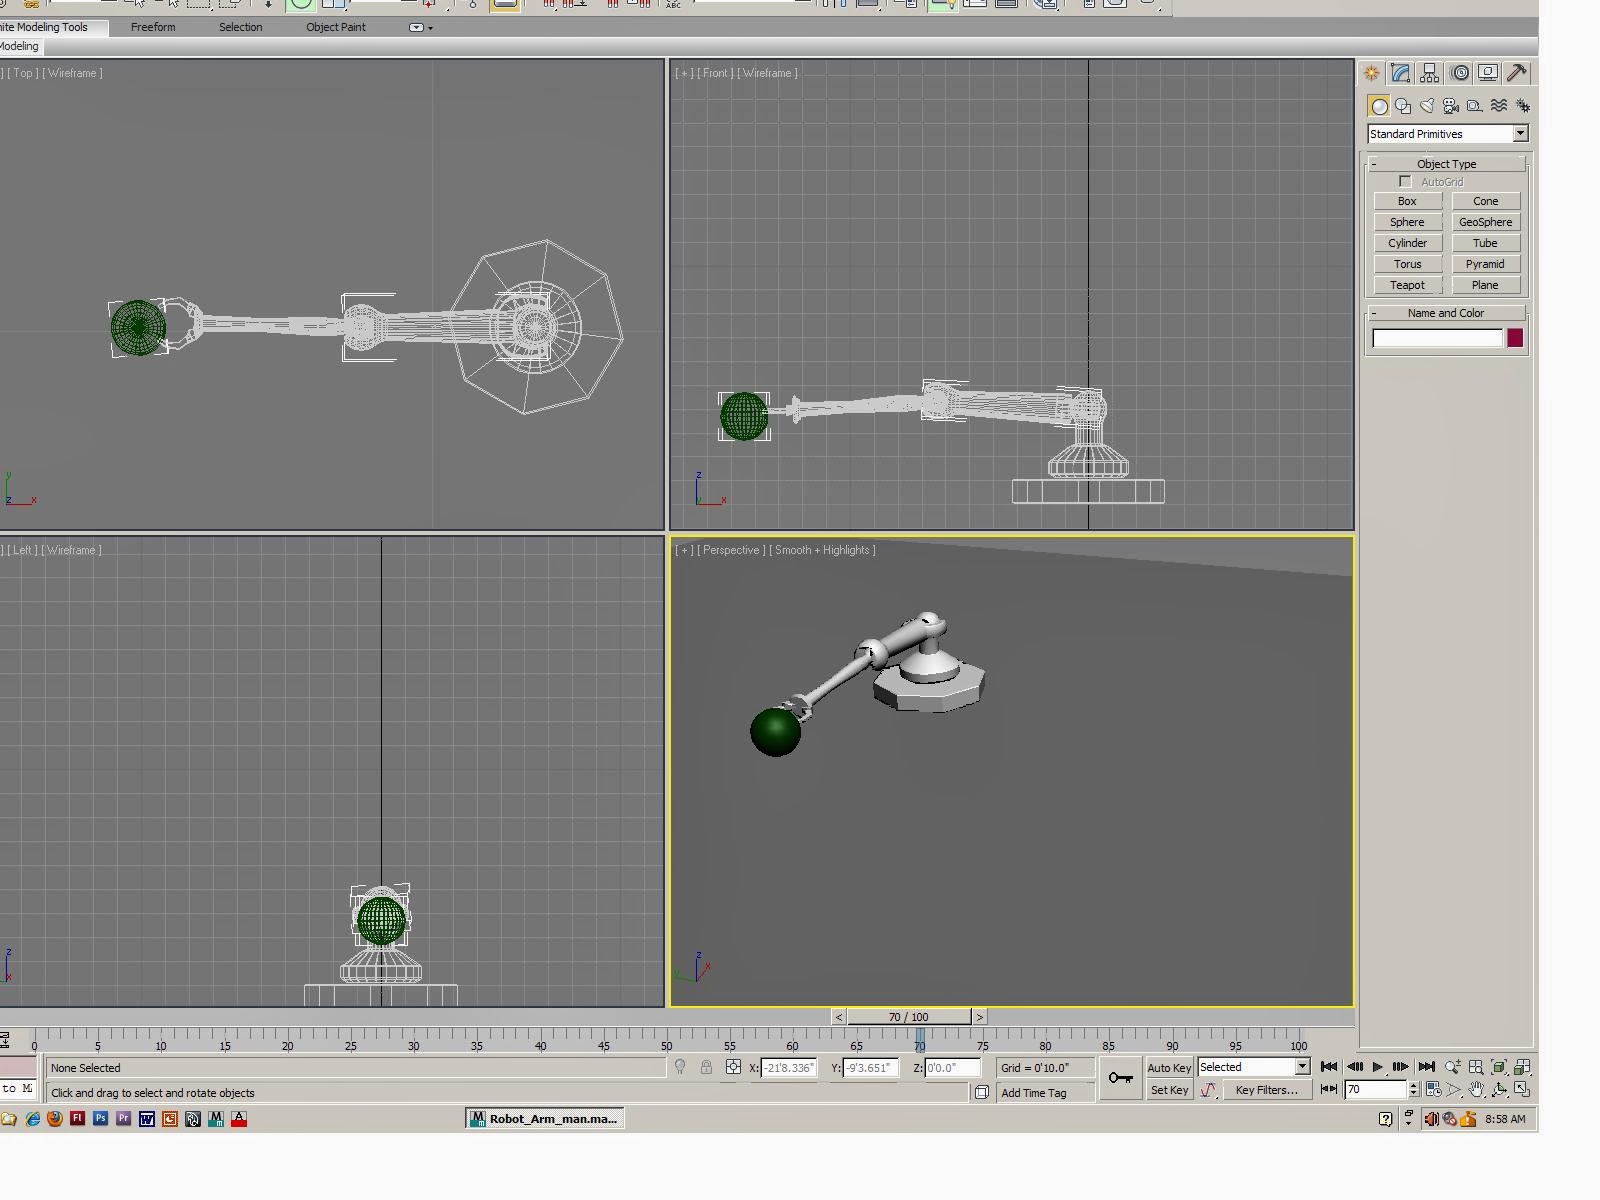The image size is (1600, 1200).
Task: Open the Create command panel tab
Action: pyautogui.click(x=1371, y=73)
